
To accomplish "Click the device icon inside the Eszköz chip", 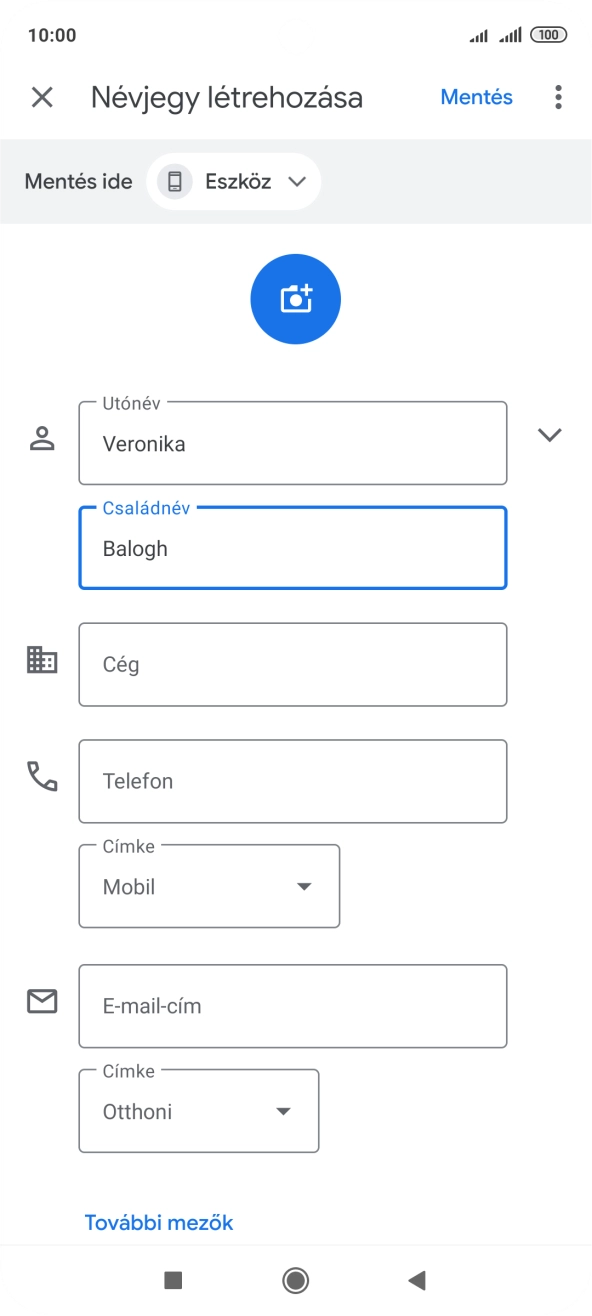I will tap(174, 181).
